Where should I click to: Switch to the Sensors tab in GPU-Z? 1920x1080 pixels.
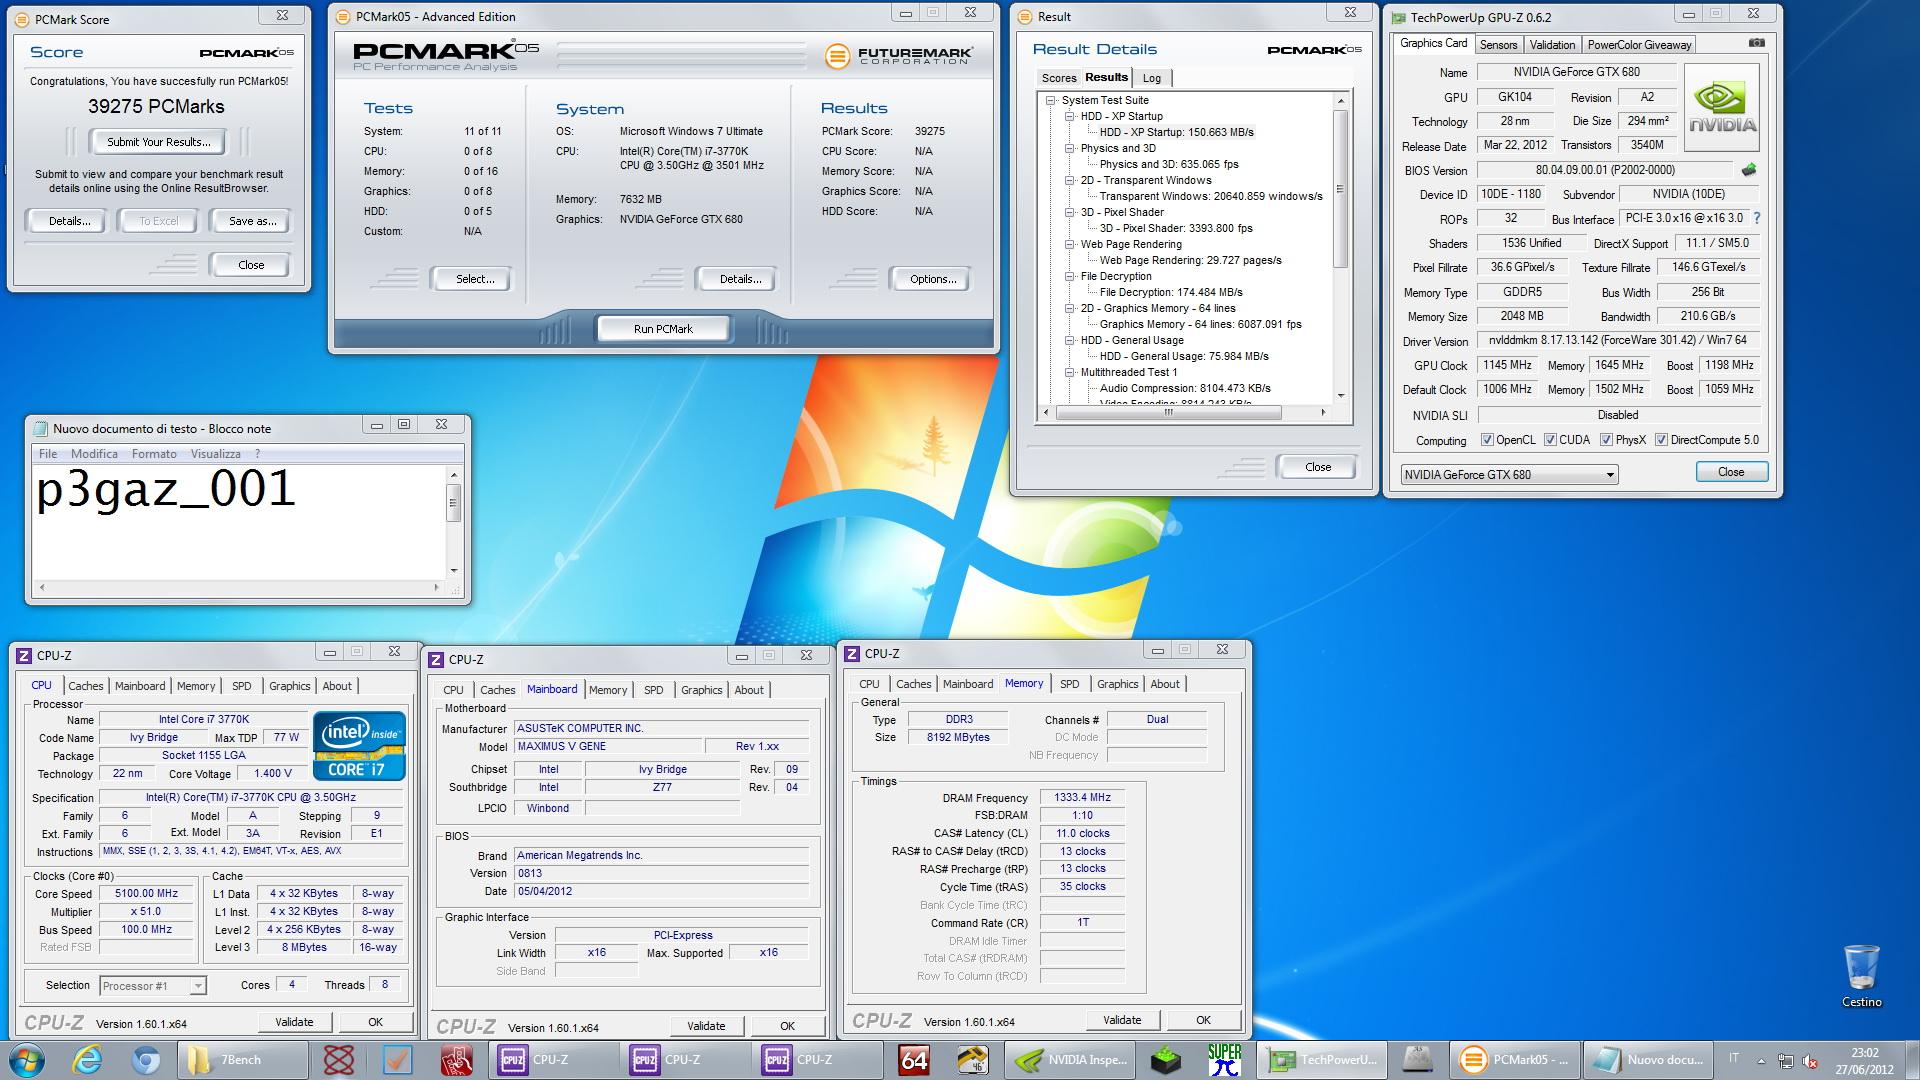point(1498,45)
